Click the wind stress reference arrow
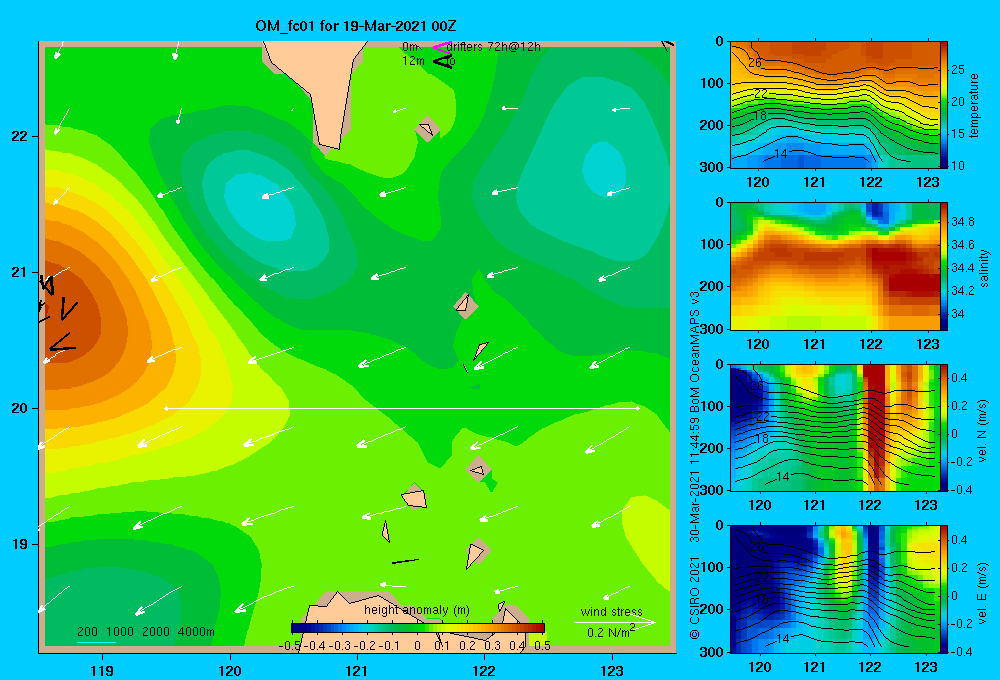The height and width of the screenshot is (680, 1000). [614, 622]
